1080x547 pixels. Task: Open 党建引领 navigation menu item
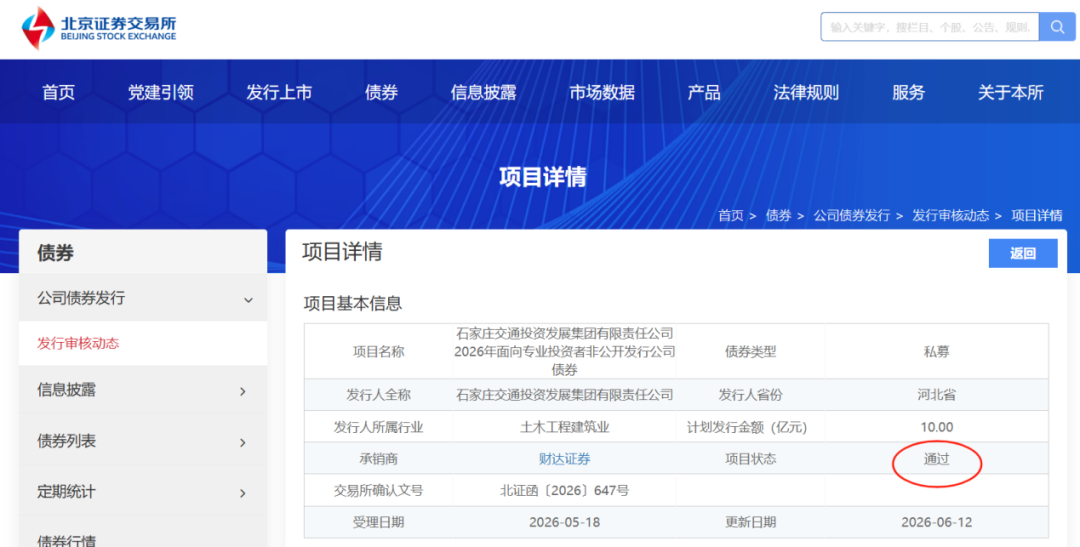coord(160,92)
